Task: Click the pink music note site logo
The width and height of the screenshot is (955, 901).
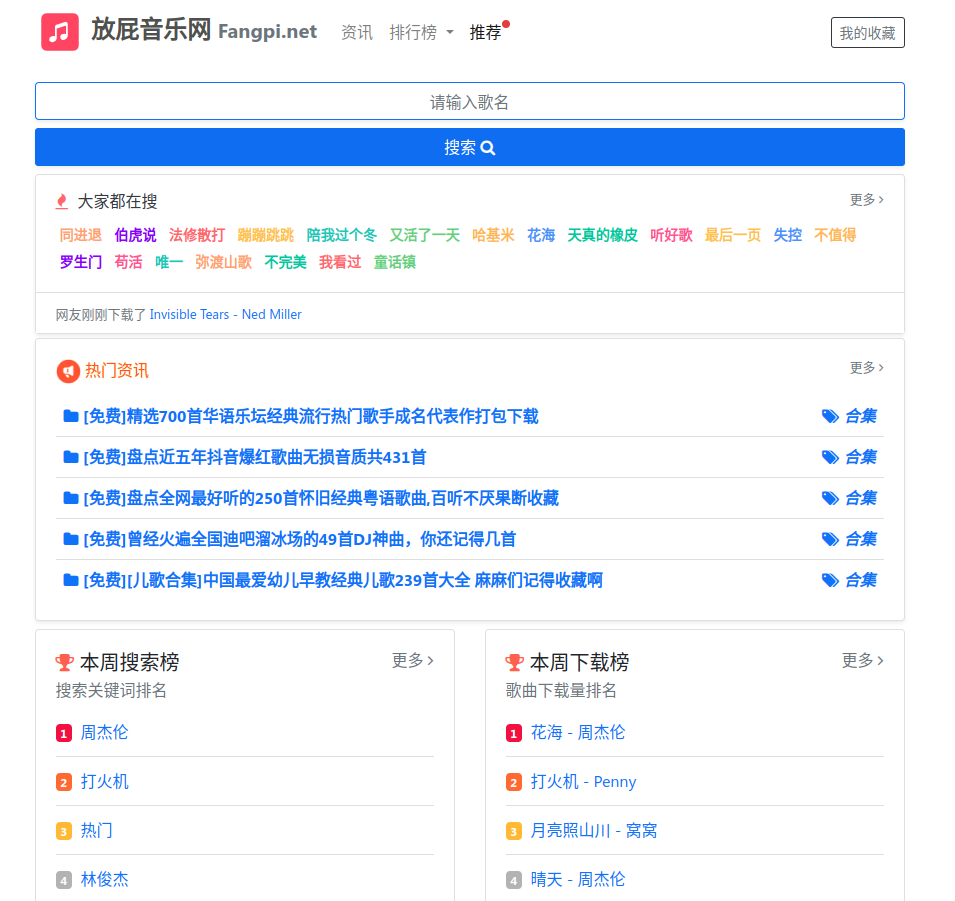Action: [x=60, y=32]
